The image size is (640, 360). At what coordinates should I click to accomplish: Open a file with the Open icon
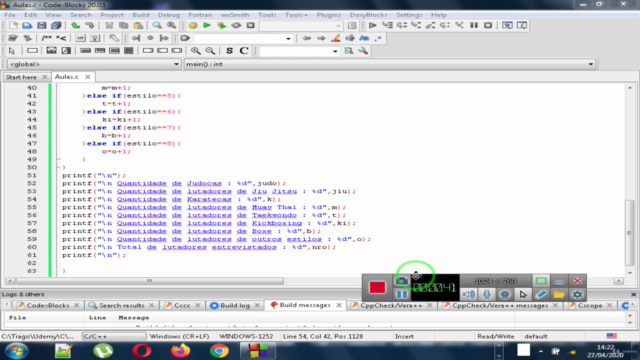[x=27, y=25]
